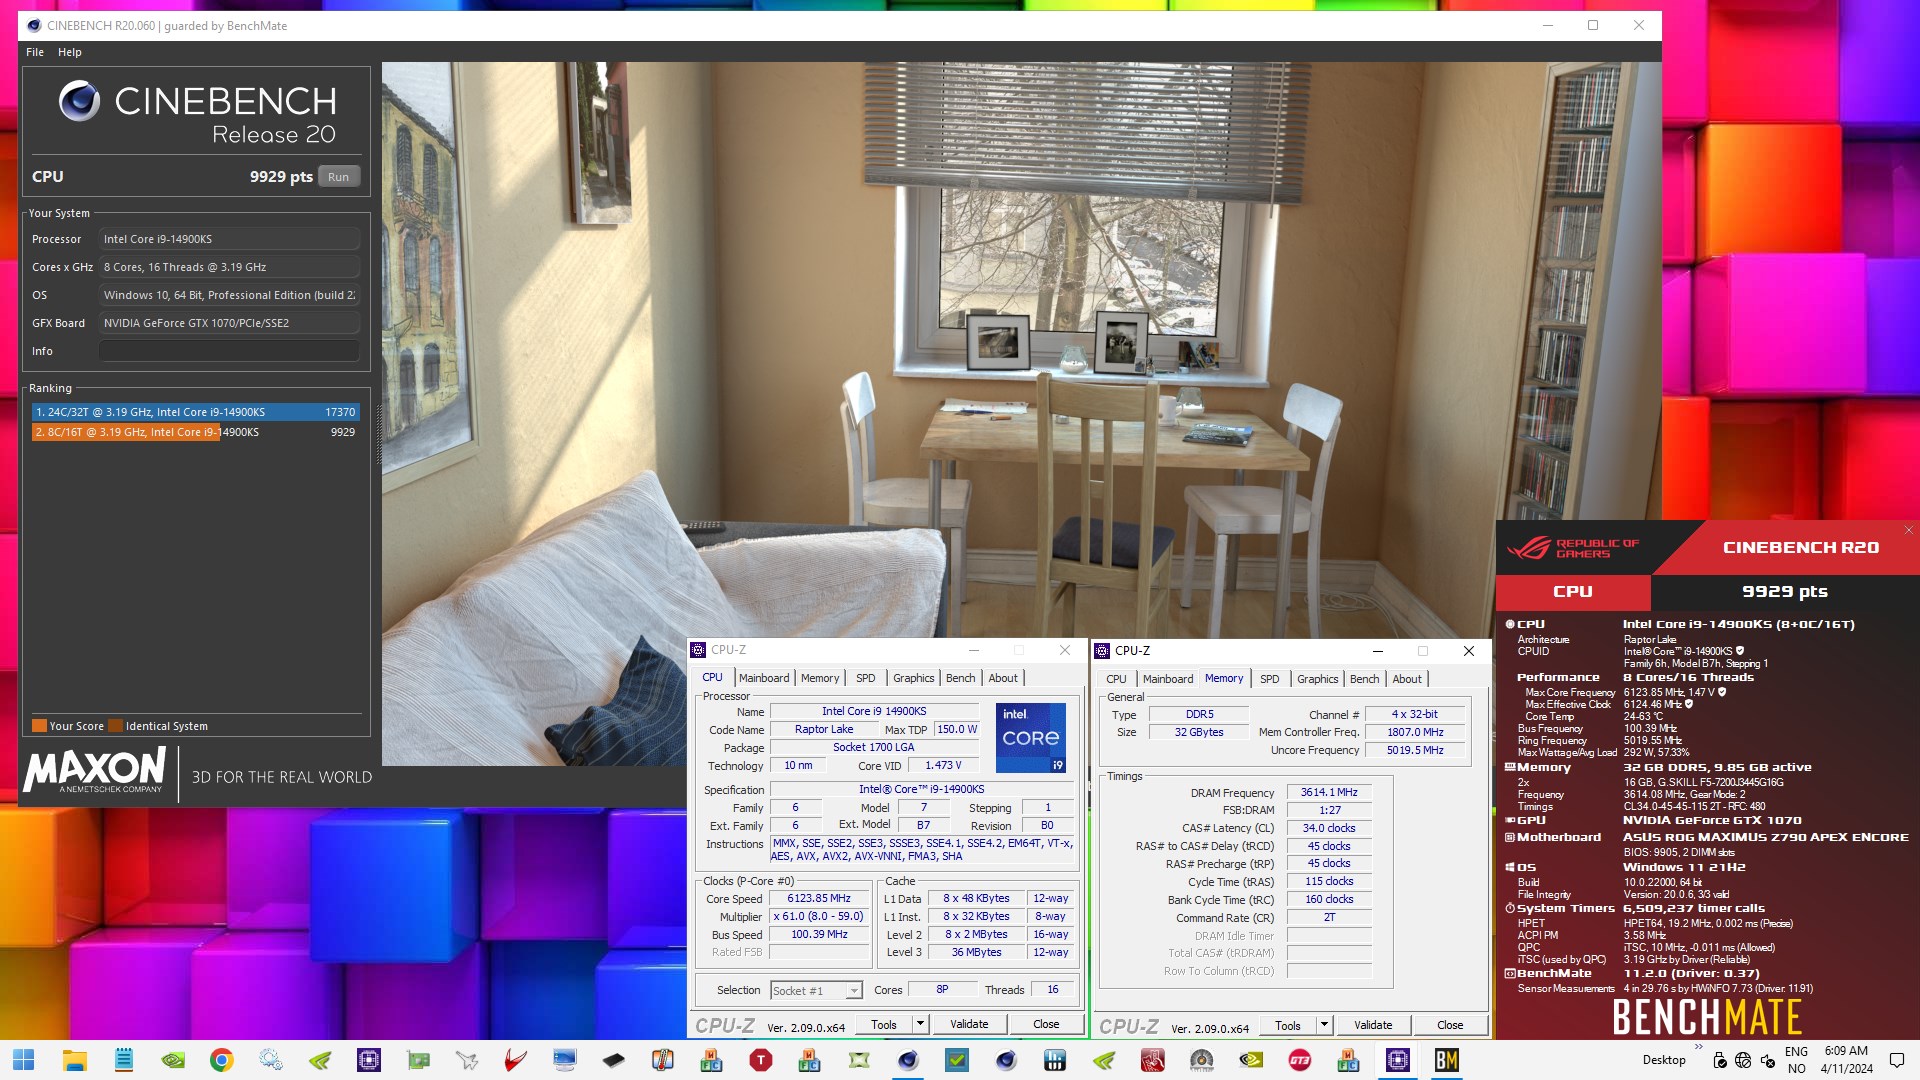Click the Cinebench sphere logo
Screen dimensions: 1920x1080
tap(79, 101)
